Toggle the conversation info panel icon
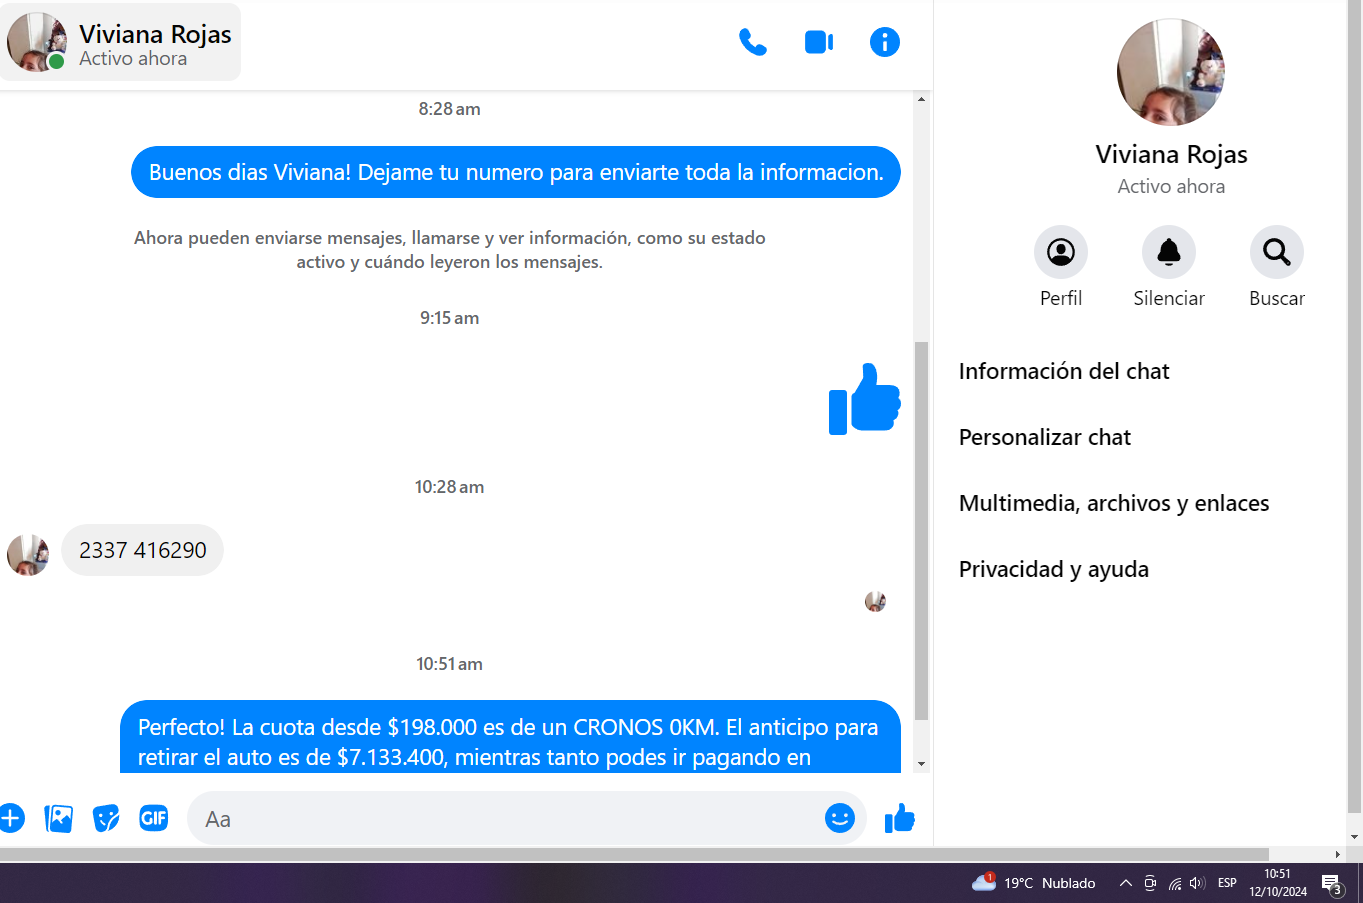1363x903 pixels. point(884,42)
